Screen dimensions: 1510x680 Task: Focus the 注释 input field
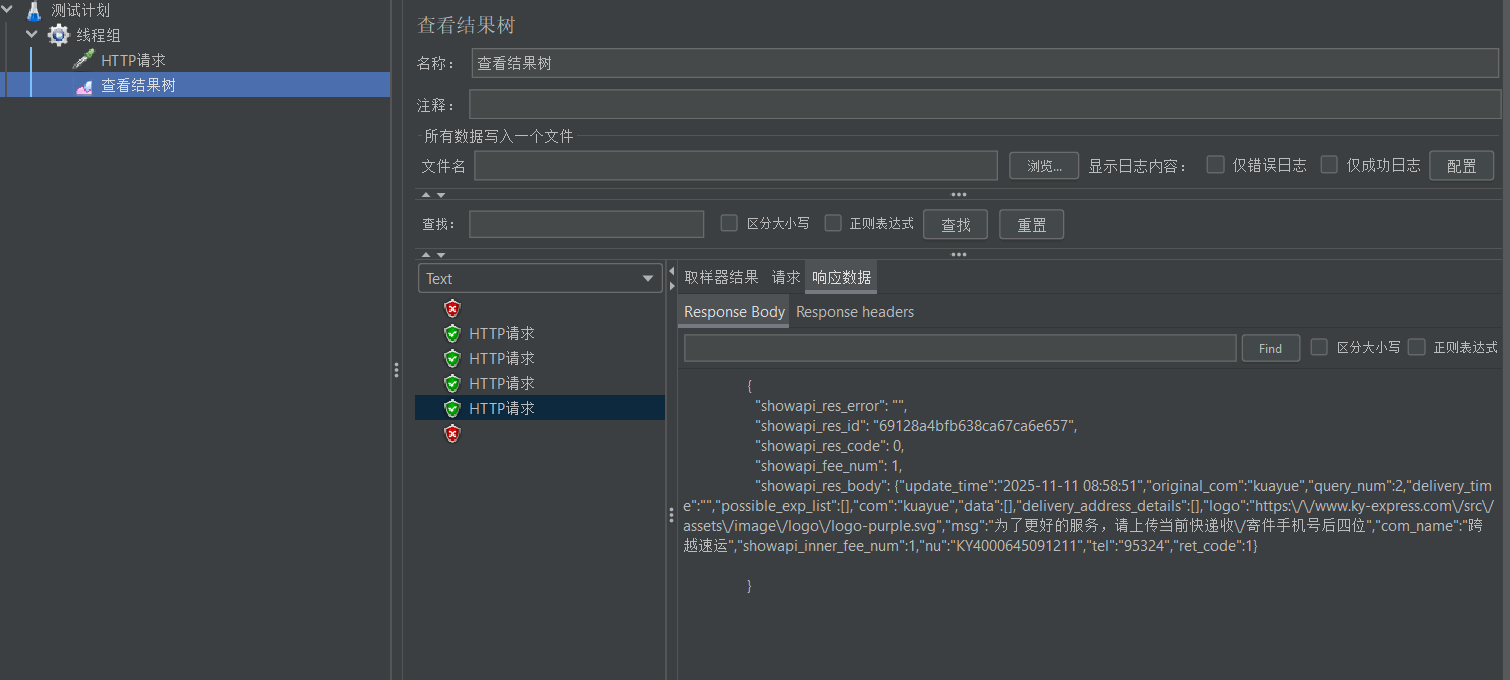coord(985,105)
